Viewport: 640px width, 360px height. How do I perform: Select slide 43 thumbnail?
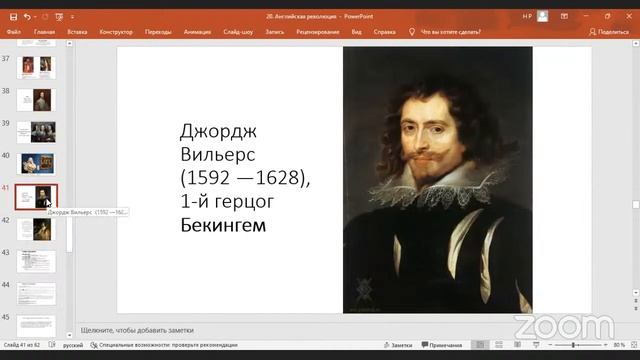[x=36, y=261]
